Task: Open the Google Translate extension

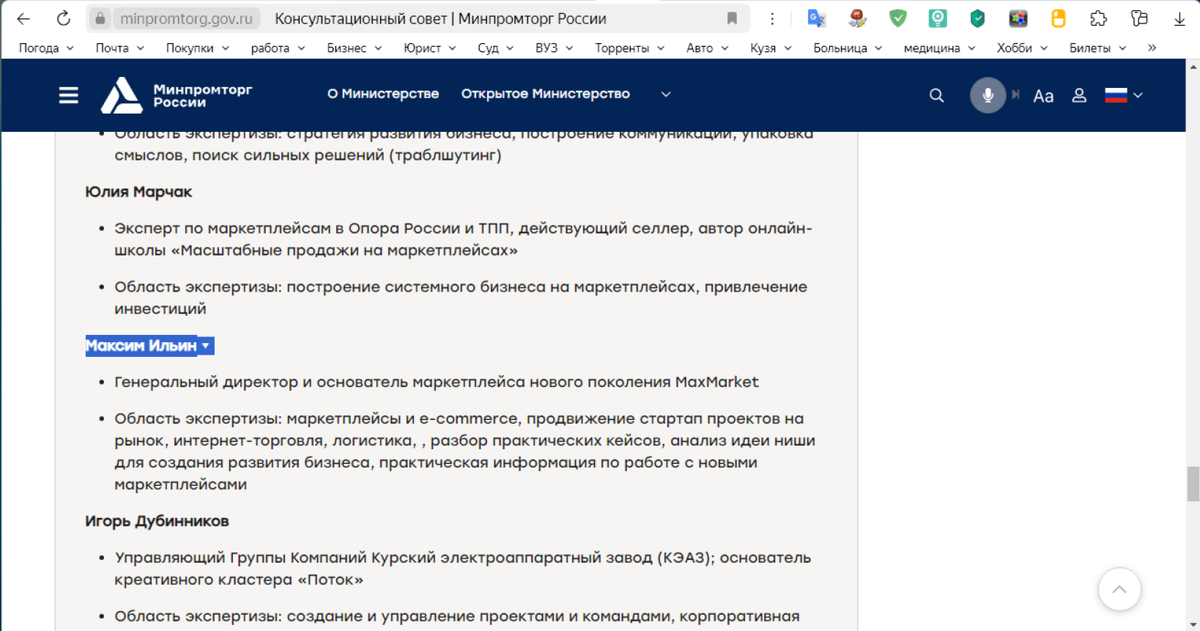Action: point(817,18)
